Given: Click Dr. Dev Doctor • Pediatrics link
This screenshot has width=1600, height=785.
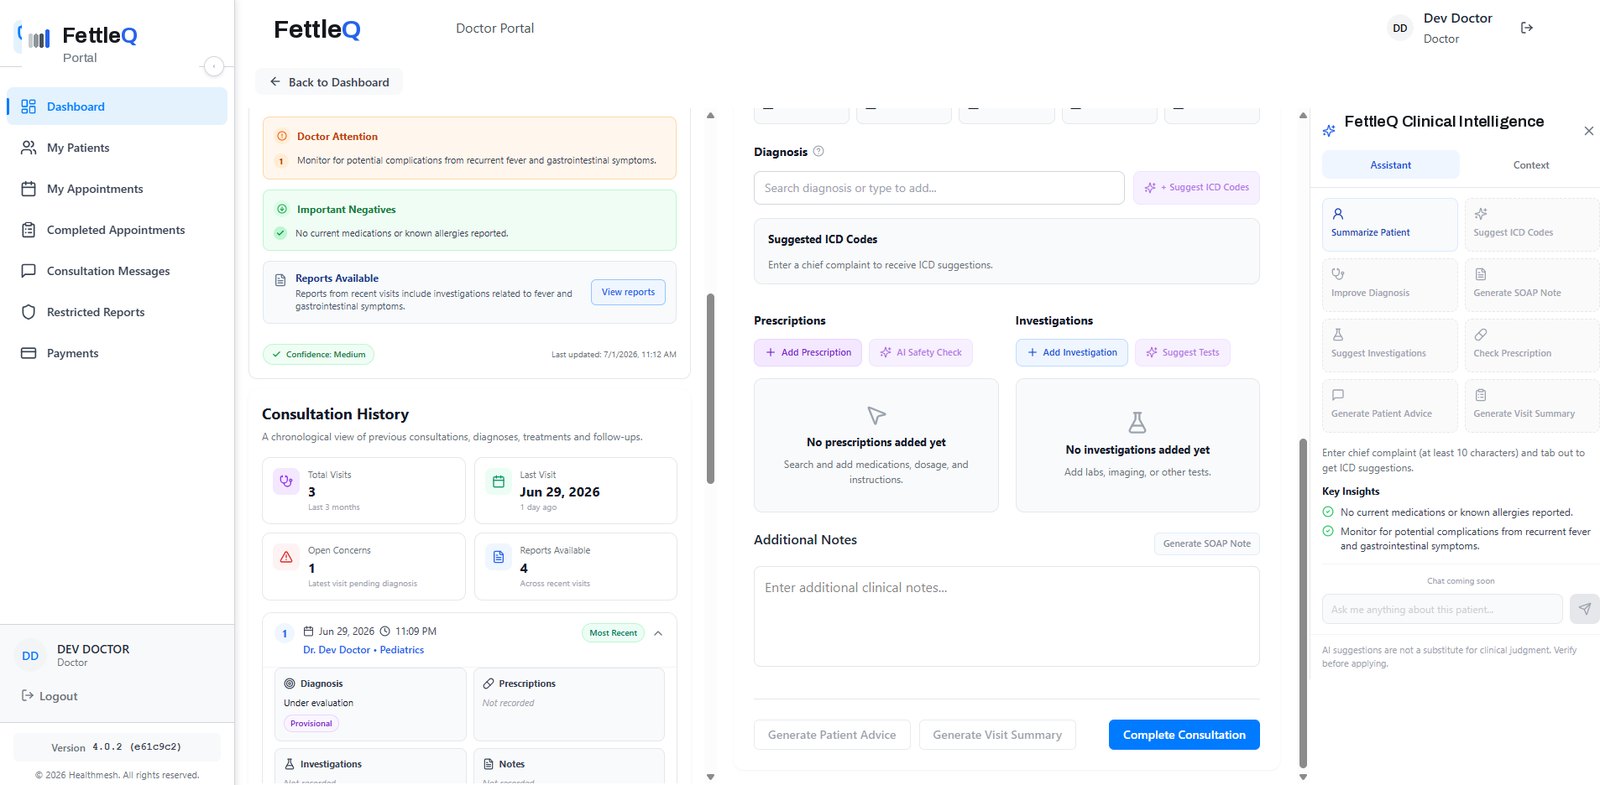Looking at the screenshot, I should (363, 650).
